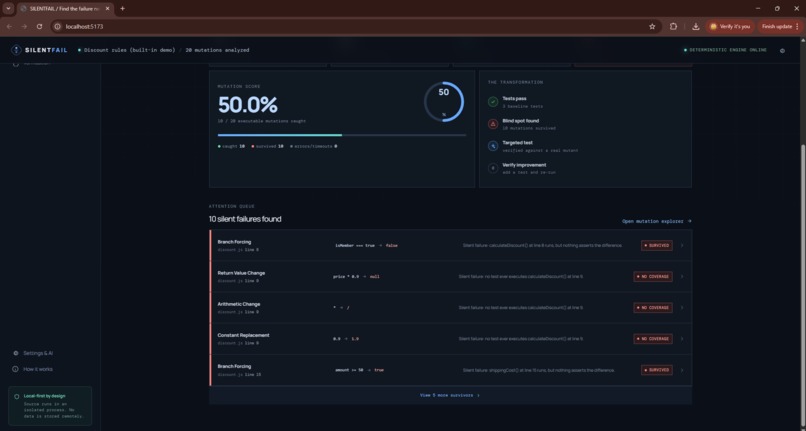Click the DETERMINISTIC ENGINE ONLINE status
This screenshot has width=806, height=431.
click(725, 50)
